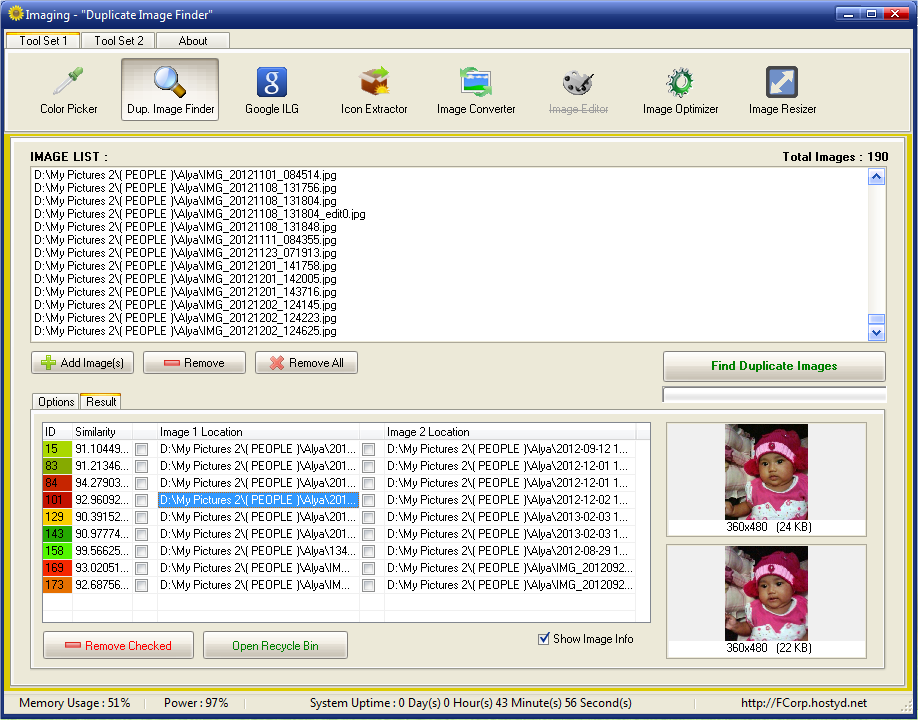This screenshot has width=918, height=720.
Task: Click the Add Image(s) button
Action: pyautogui.click(x=83, y=363)
